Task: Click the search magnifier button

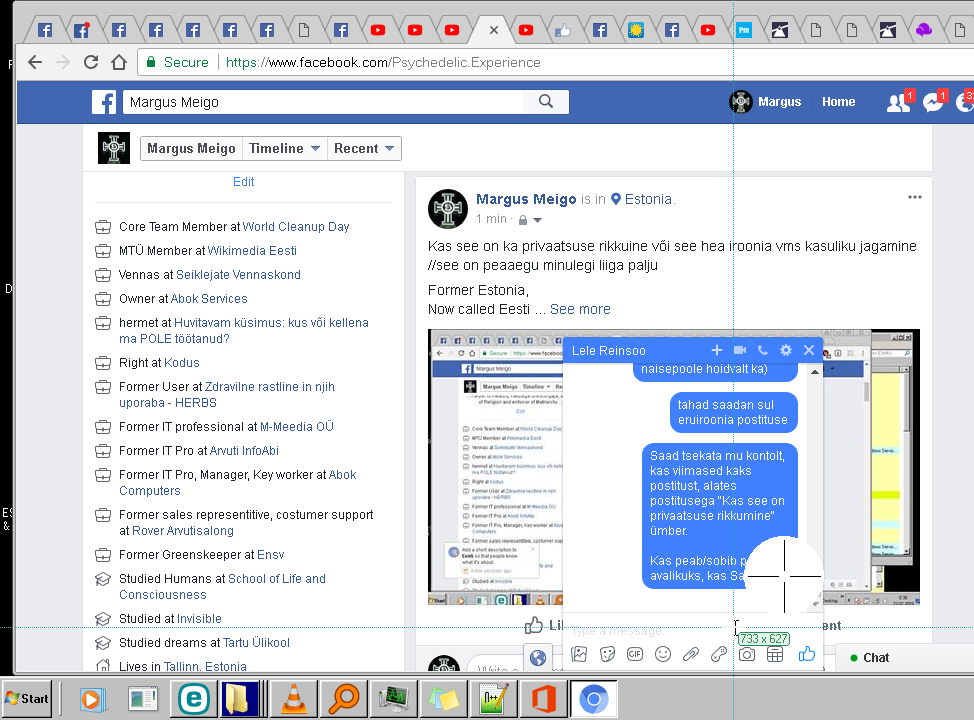Action: 545,101
